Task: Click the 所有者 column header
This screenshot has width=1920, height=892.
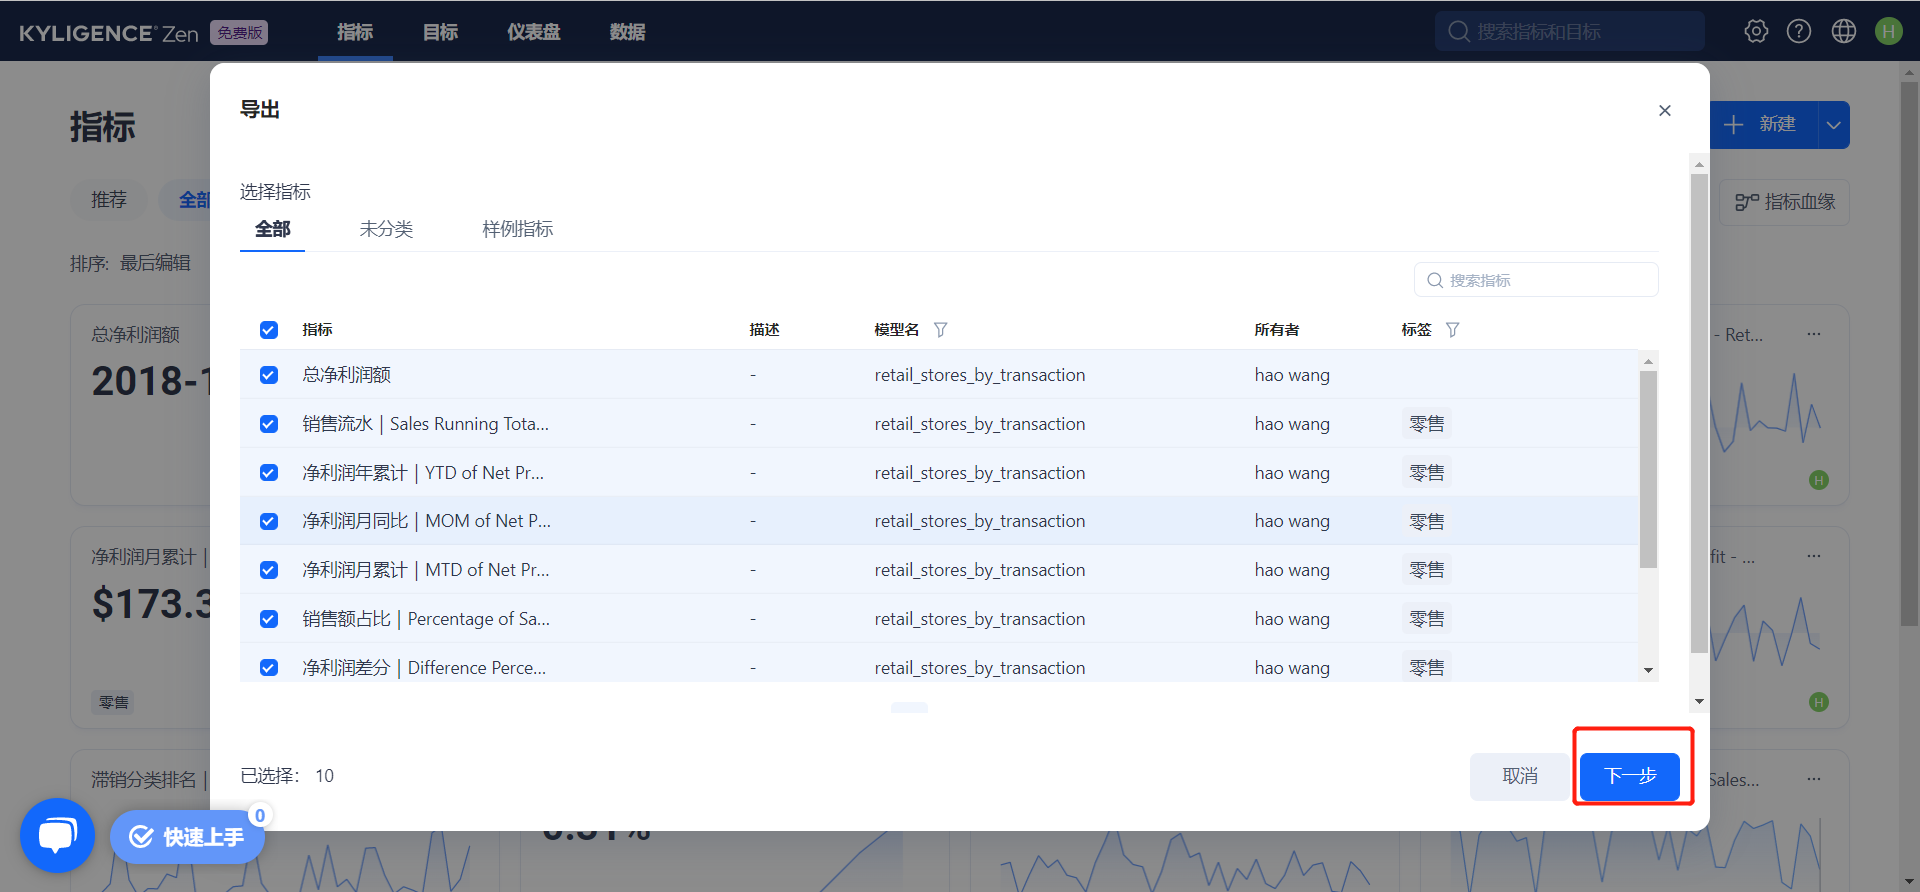Action: tap(1277, 330)
